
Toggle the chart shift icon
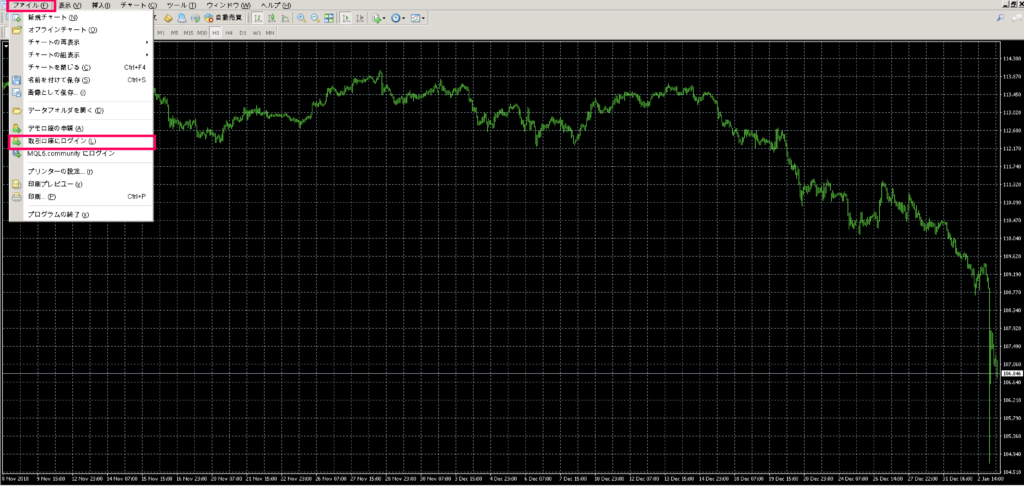pyautogui.click(x=359, y=18)
